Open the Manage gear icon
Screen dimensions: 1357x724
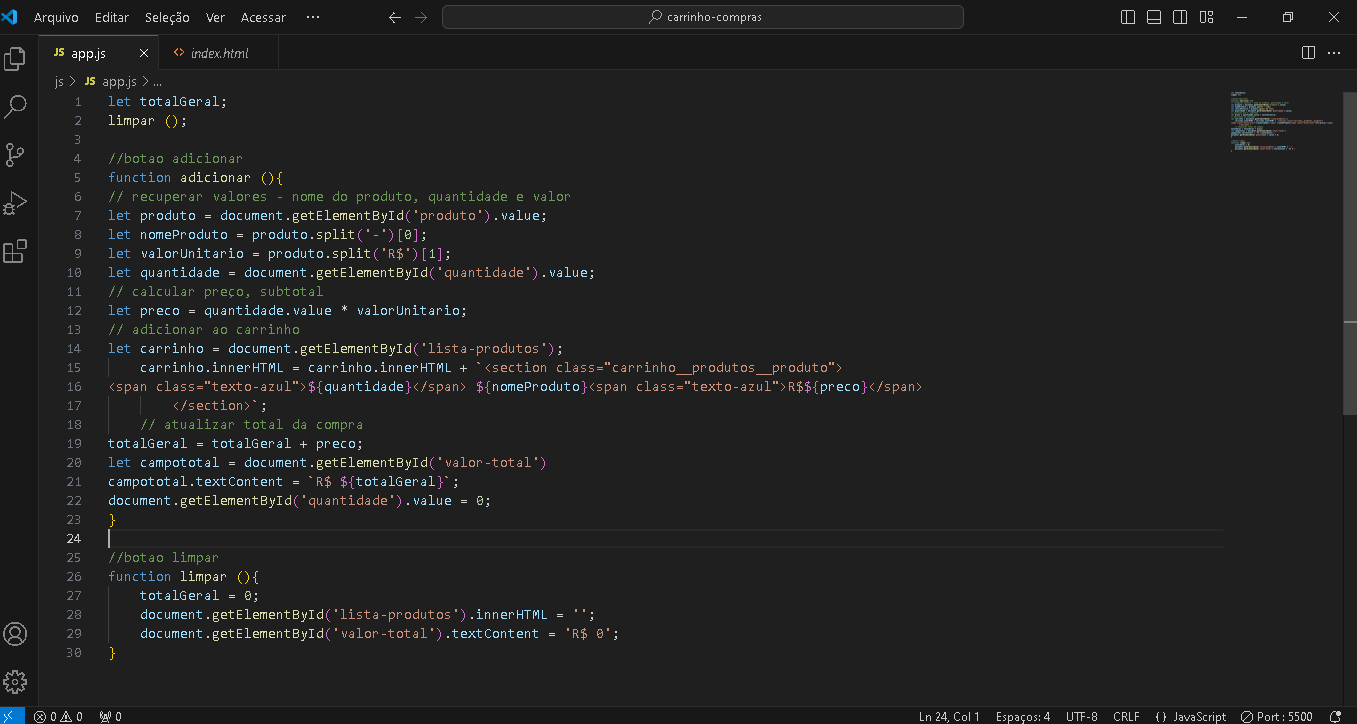click(15, 681)
